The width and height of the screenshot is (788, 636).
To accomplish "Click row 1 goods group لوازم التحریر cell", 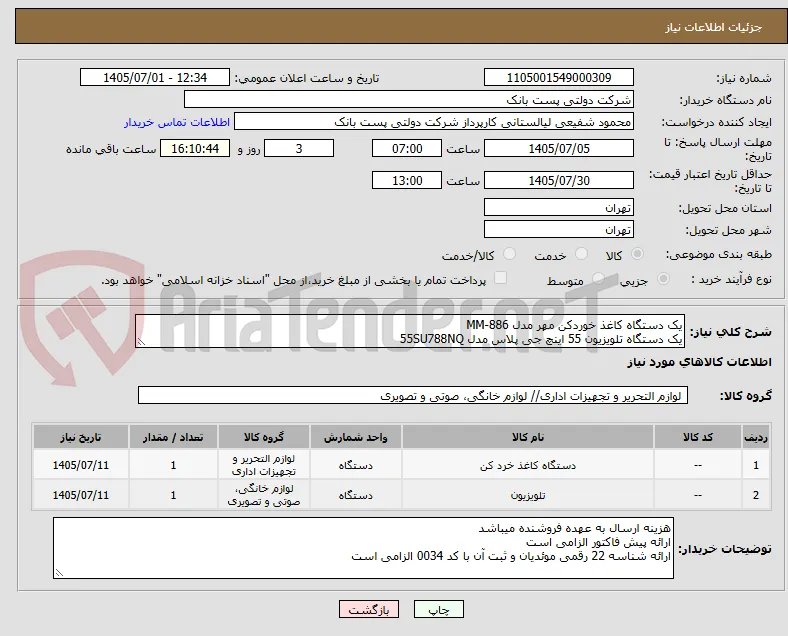I will (x=264, y=465).
